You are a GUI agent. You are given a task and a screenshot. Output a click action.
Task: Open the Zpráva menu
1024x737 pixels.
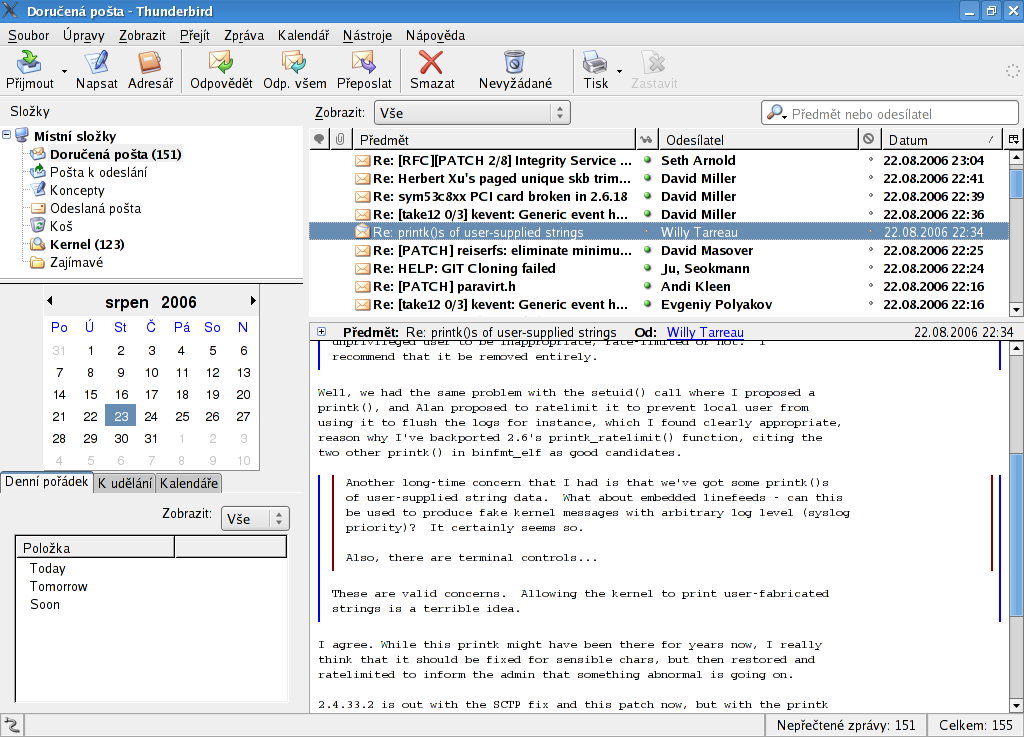pyautogui.click(x=244, y=35)
